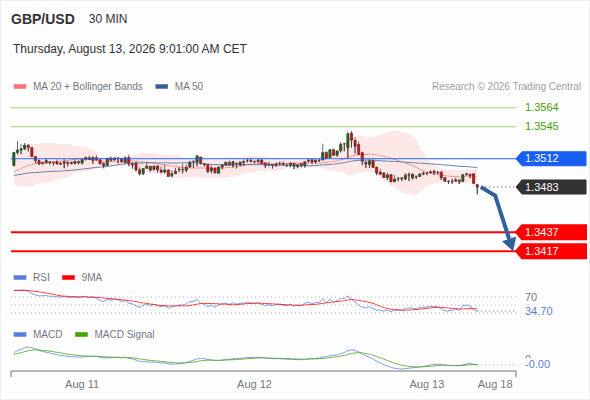Click the MA 50 legend label

coord(189,87)
